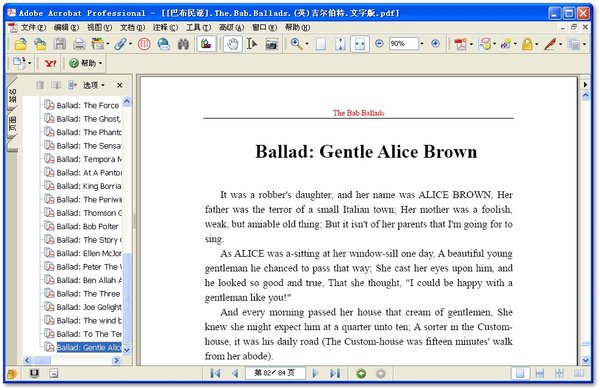
Task: Open the zoom percentage dropdown arrow
Action: tap(422, 44)
